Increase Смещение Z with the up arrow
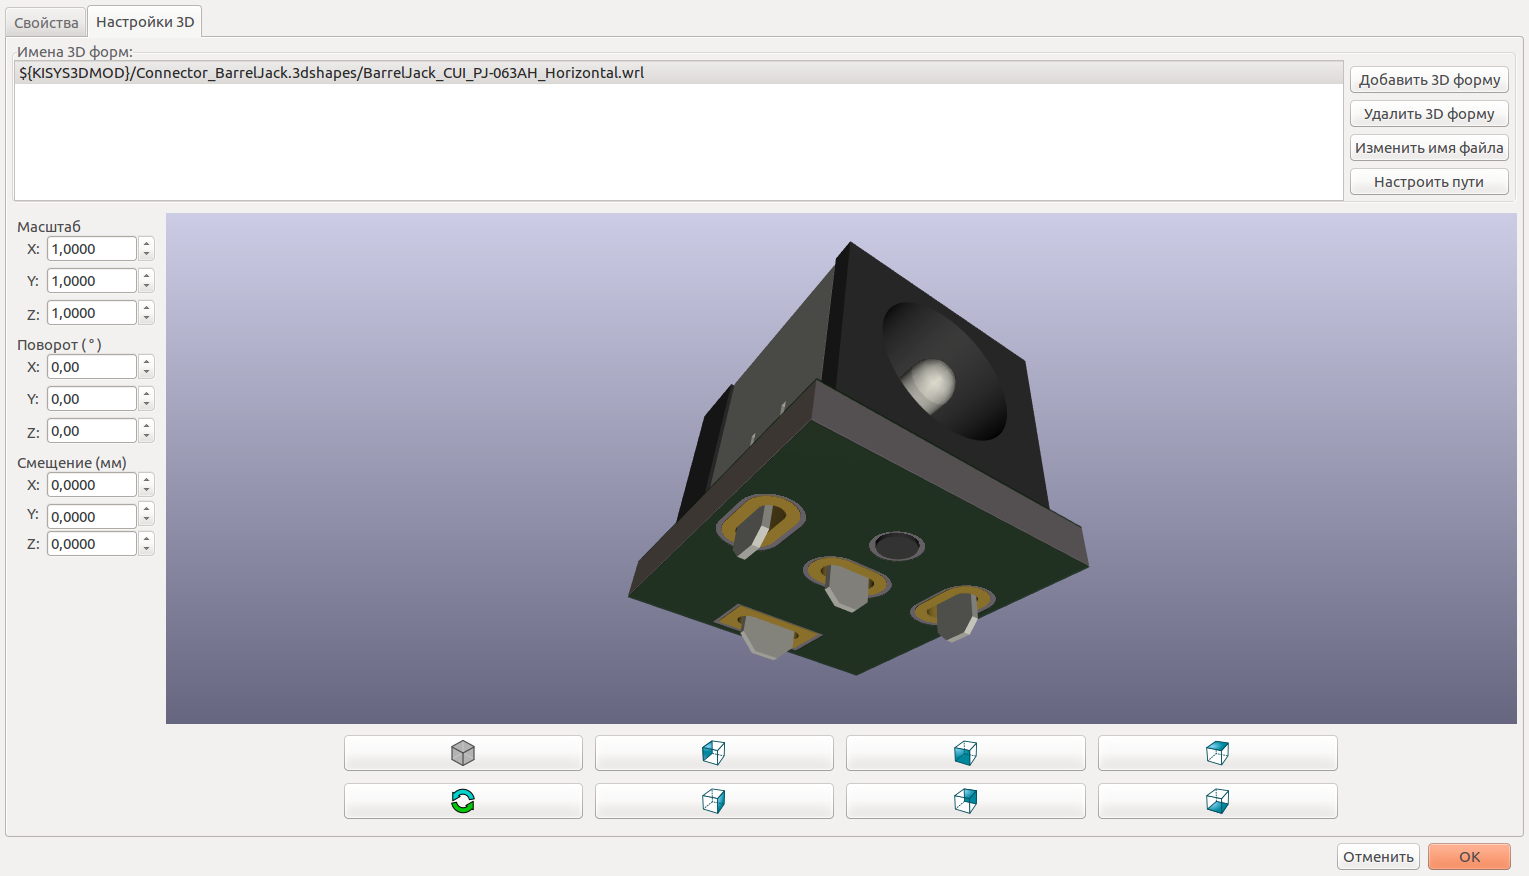1529x876 pixels. coord(147,539)
